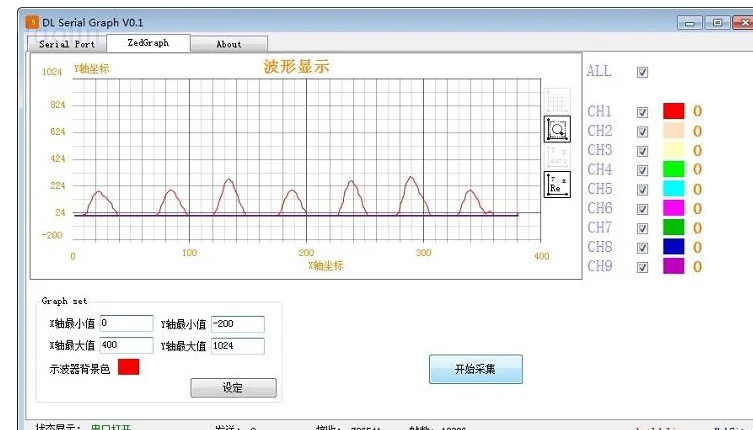Toggle the ALL channels checkbox
Screen dimensions: 753x430
642,72
